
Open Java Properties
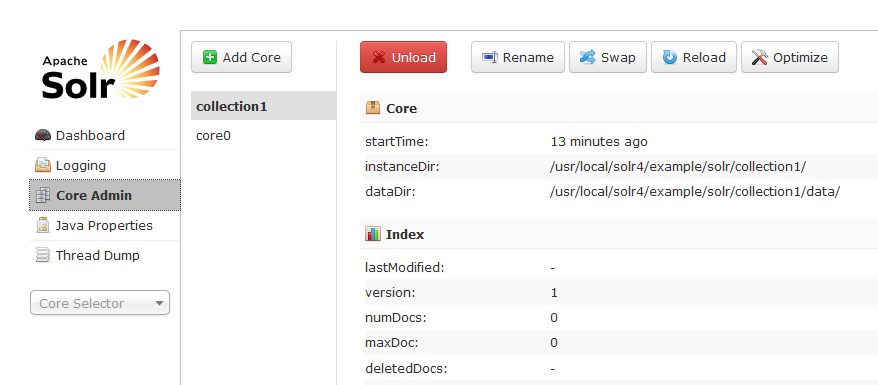(x=104, y=226)
